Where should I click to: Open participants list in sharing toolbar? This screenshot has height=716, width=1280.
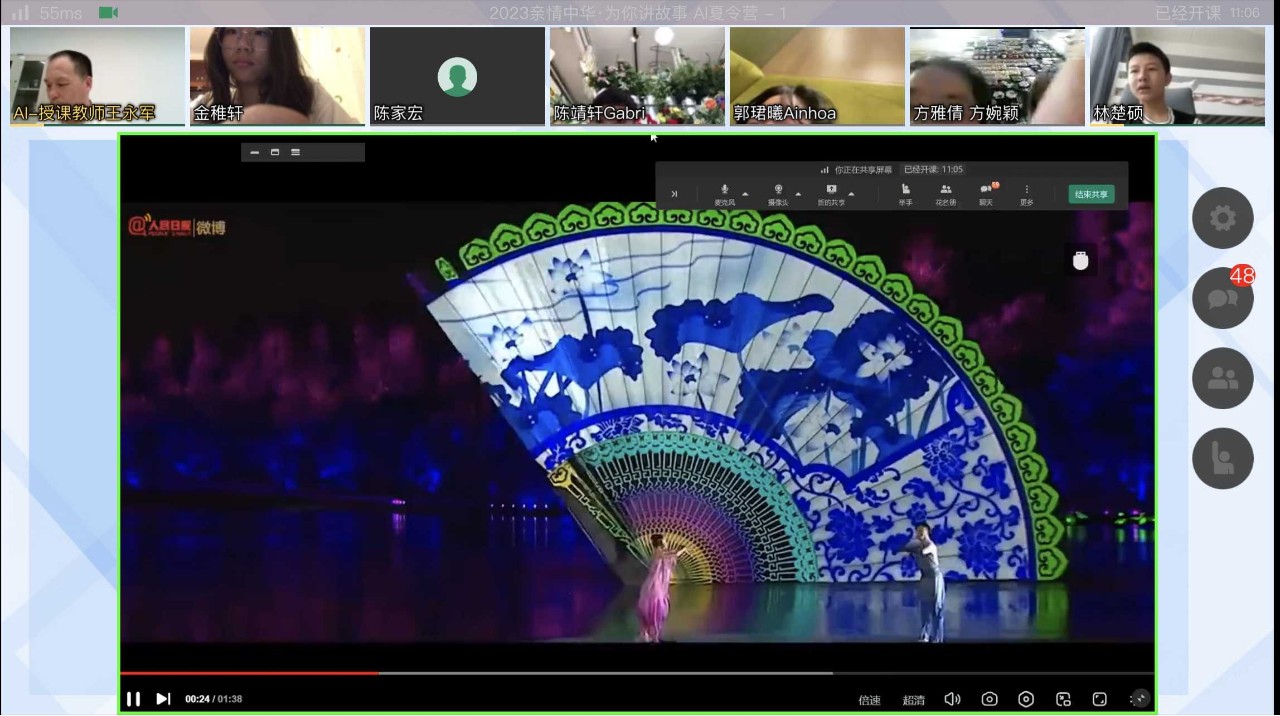coord(946,194)
